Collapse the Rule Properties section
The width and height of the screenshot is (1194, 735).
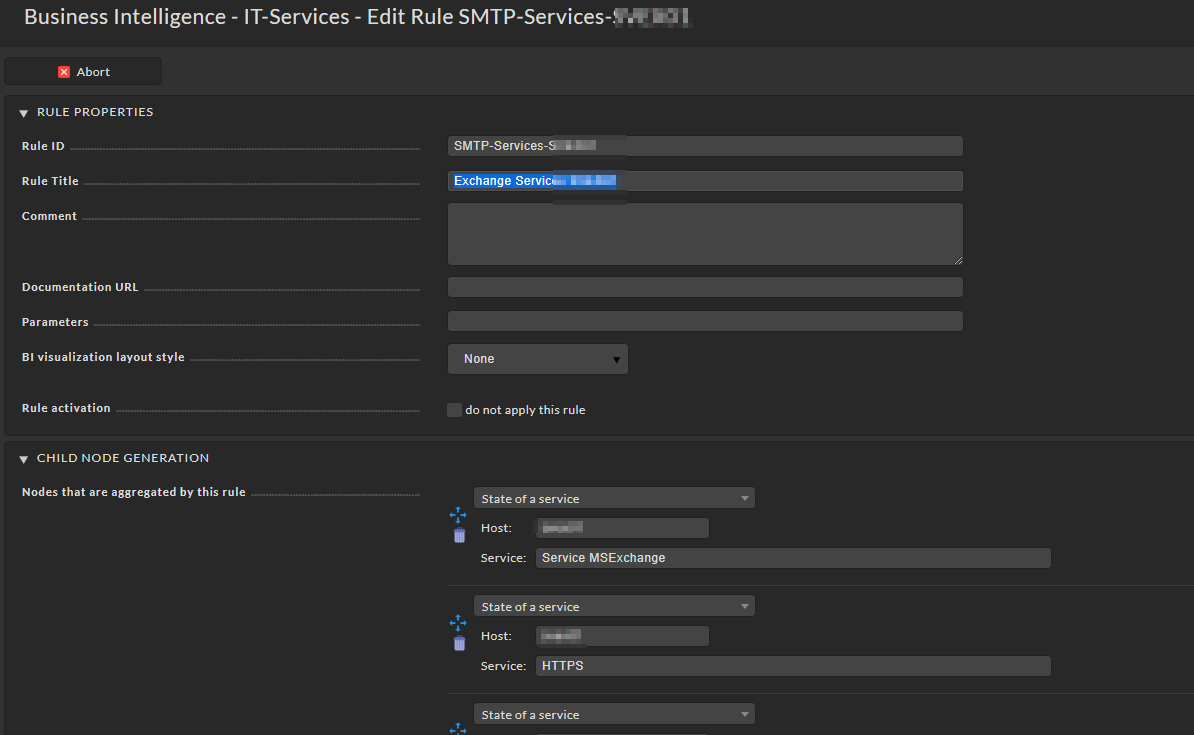coord(24,113)
